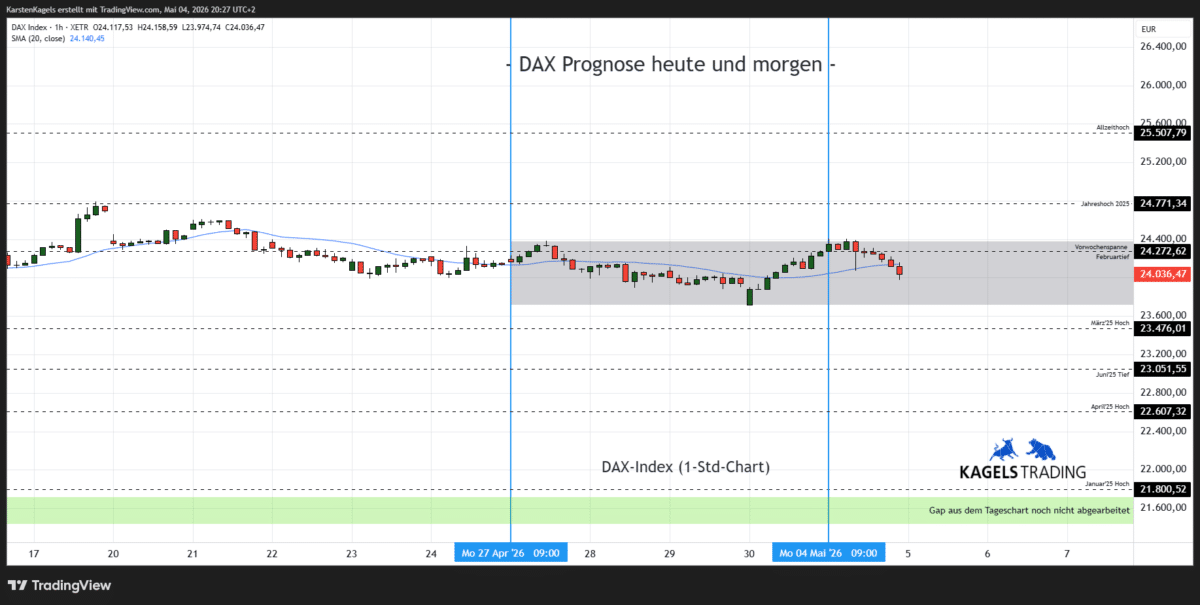The width and height of the screenshot is (1200, 605).
Task: Click the 22.400,00 price scale value
Action: point(1163,431)
